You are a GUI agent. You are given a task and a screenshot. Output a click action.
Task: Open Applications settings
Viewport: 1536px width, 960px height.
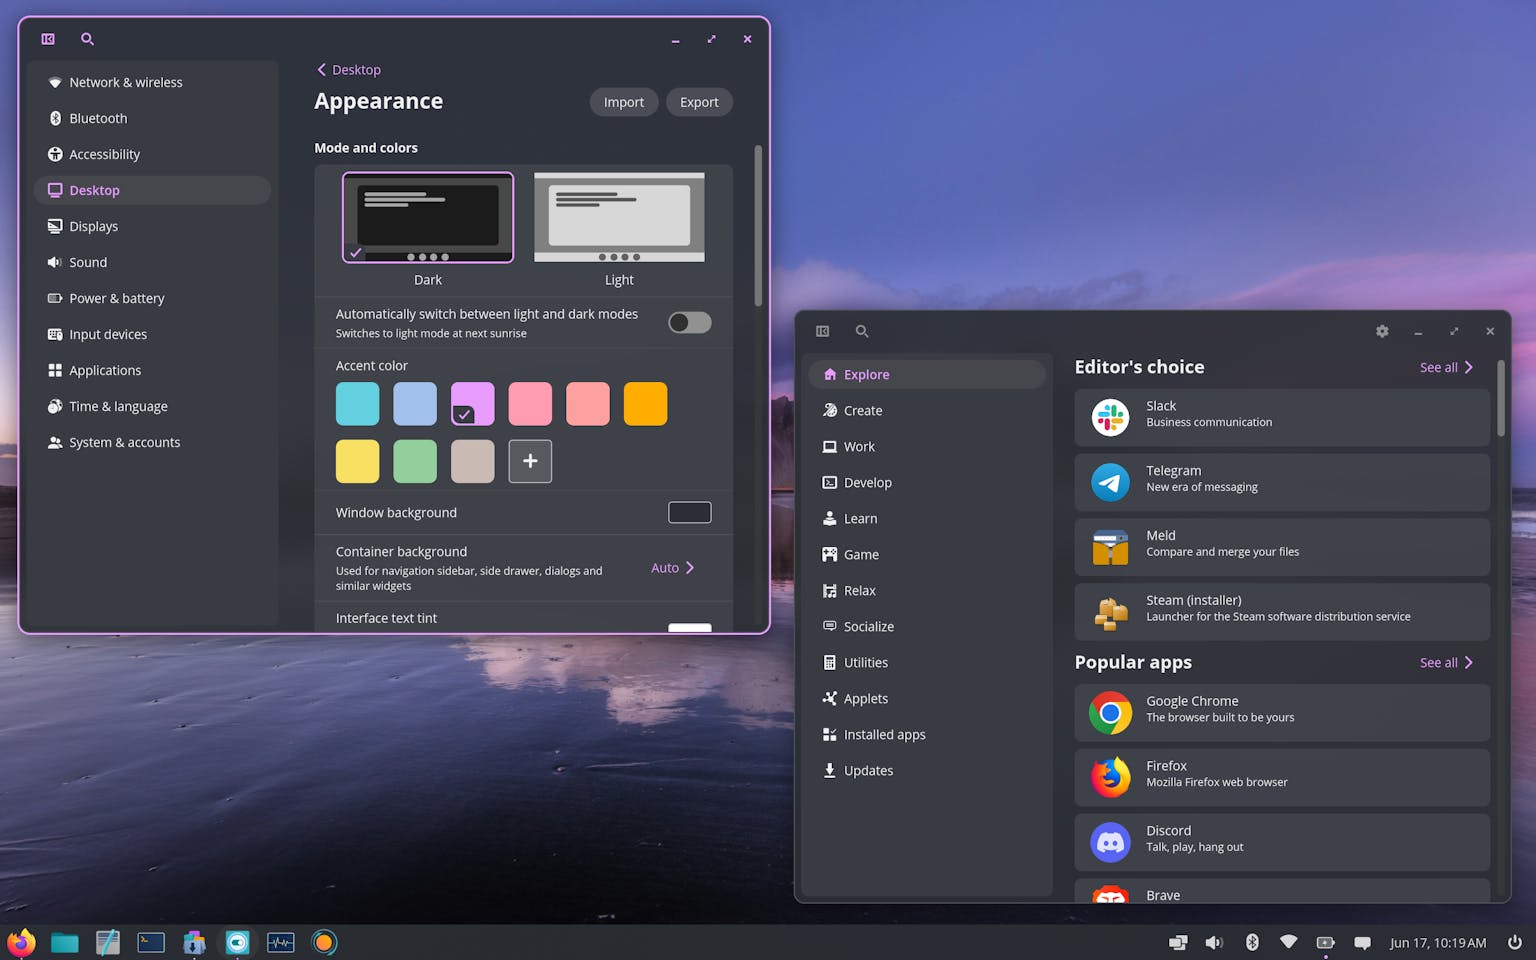153,370
